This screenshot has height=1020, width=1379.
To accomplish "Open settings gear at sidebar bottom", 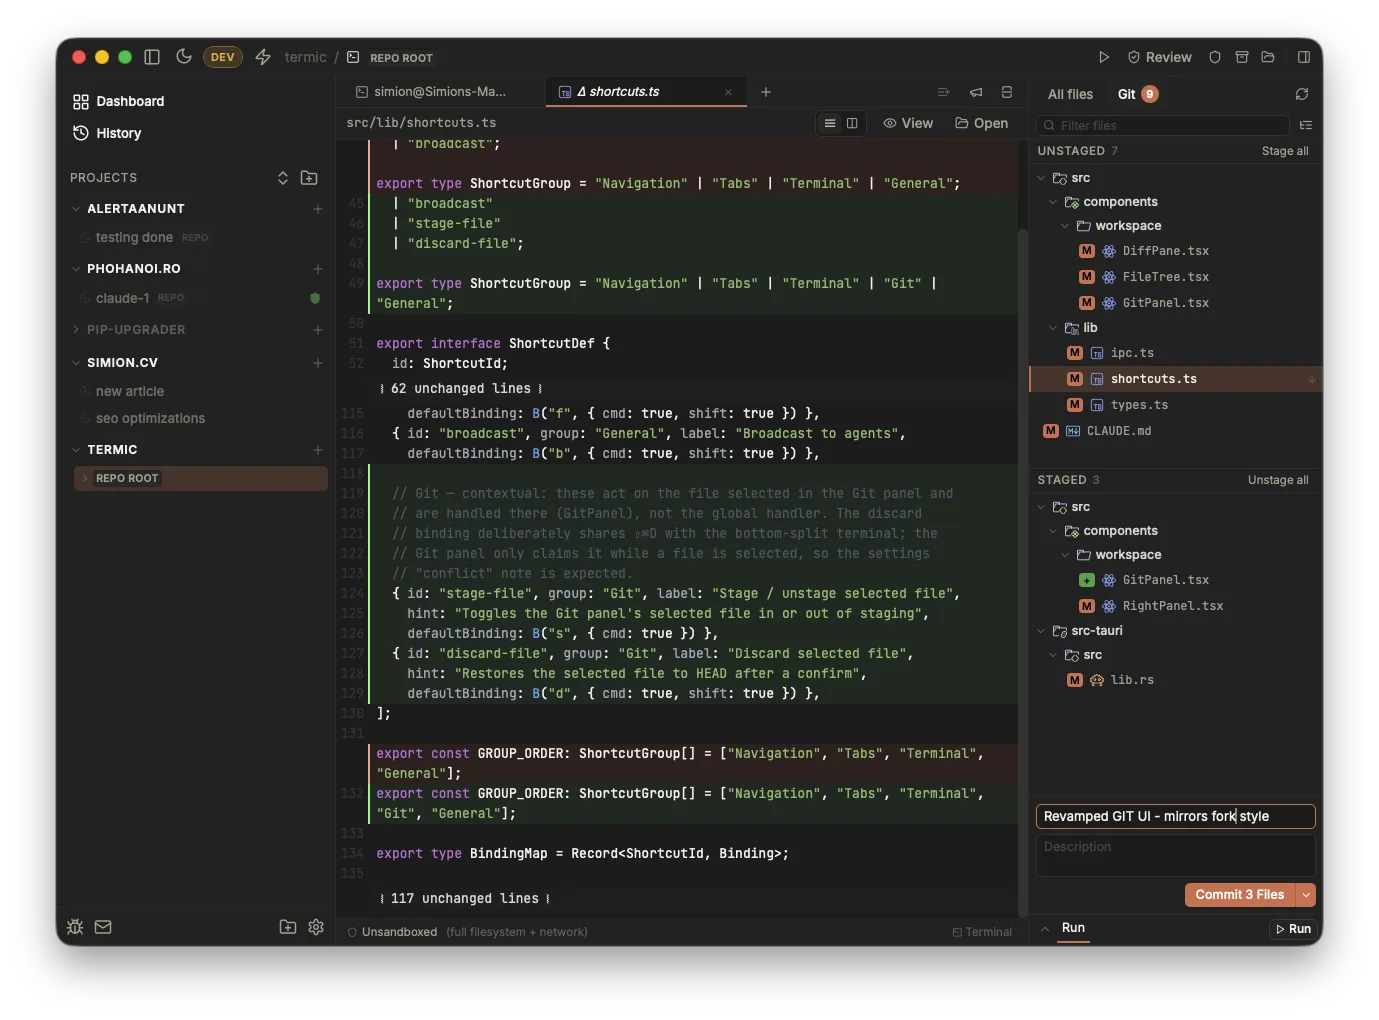I will point(316,927).
